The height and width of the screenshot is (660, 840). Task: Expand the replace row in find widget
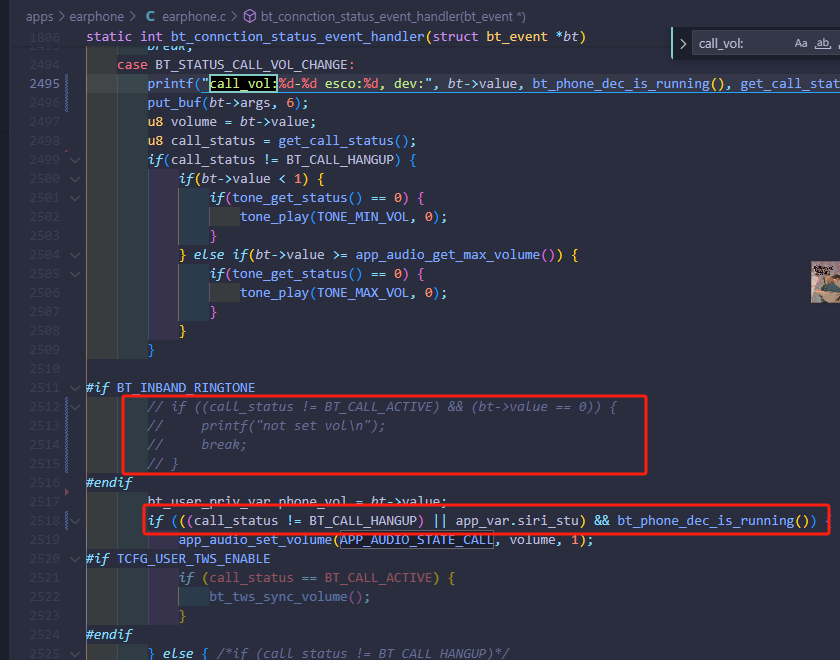683,44
